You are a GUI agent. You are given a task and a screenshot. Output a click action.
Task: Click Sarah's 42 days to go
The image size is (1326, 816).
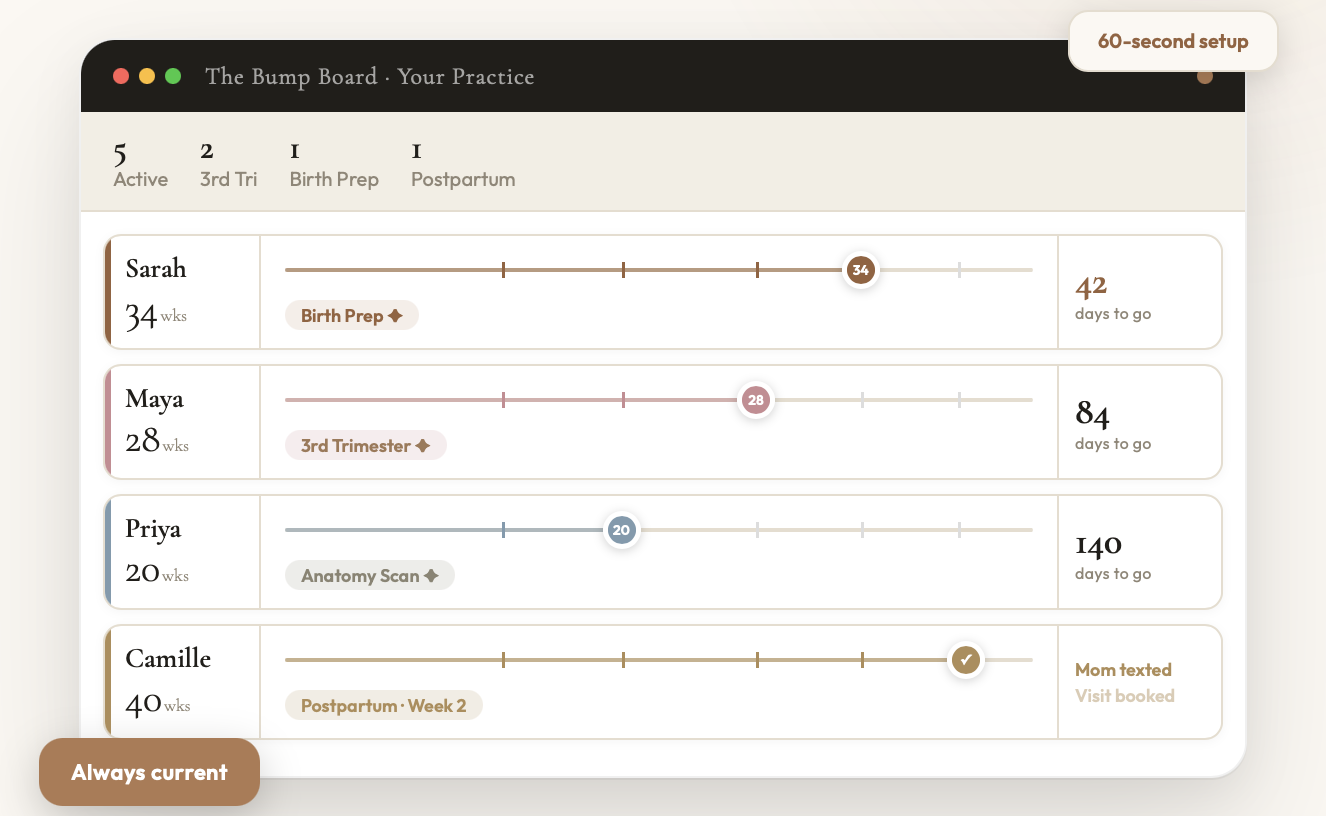[1113, 298]
